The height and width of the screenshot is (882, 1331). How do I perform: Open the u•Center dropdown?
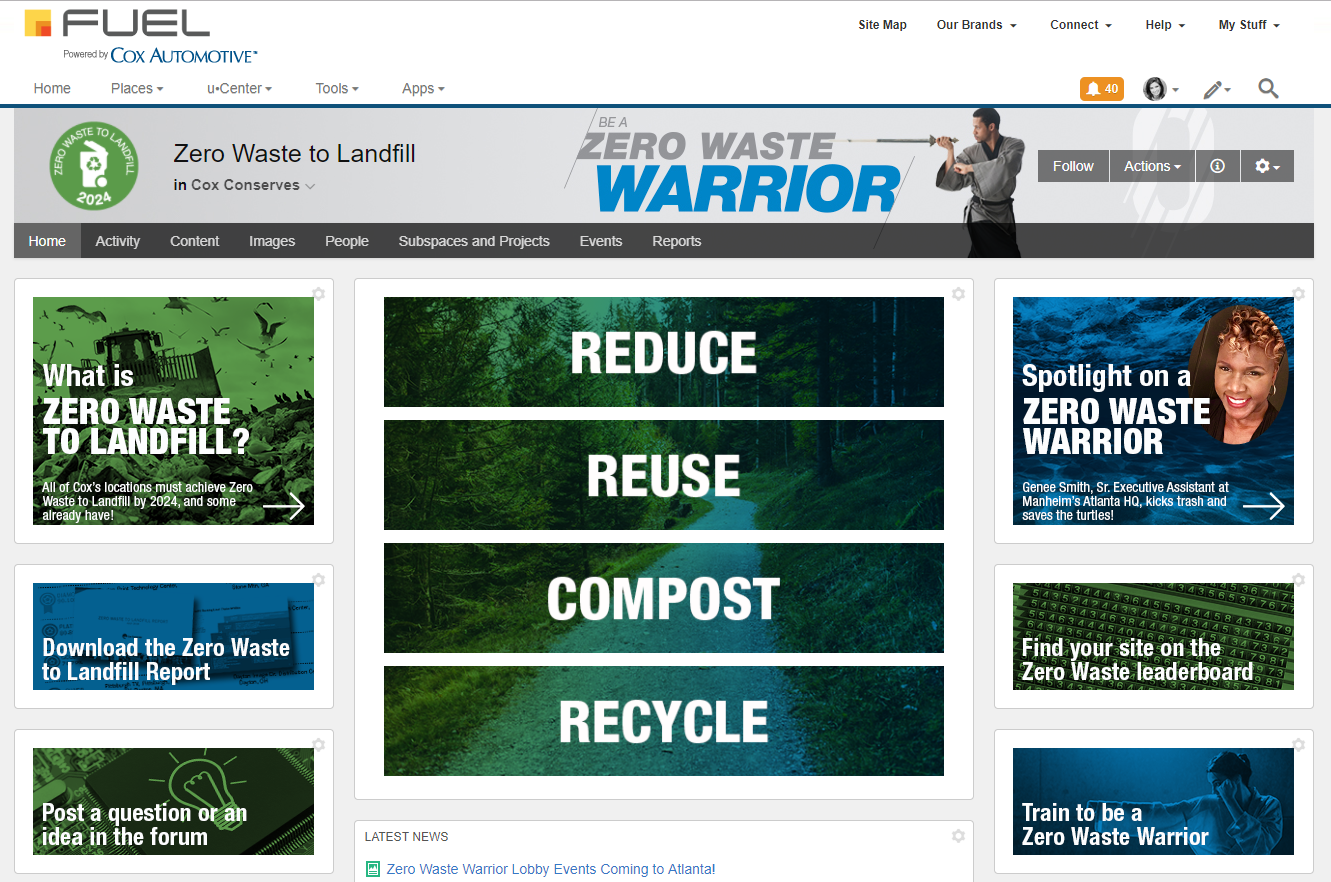(x=239, y=88)
